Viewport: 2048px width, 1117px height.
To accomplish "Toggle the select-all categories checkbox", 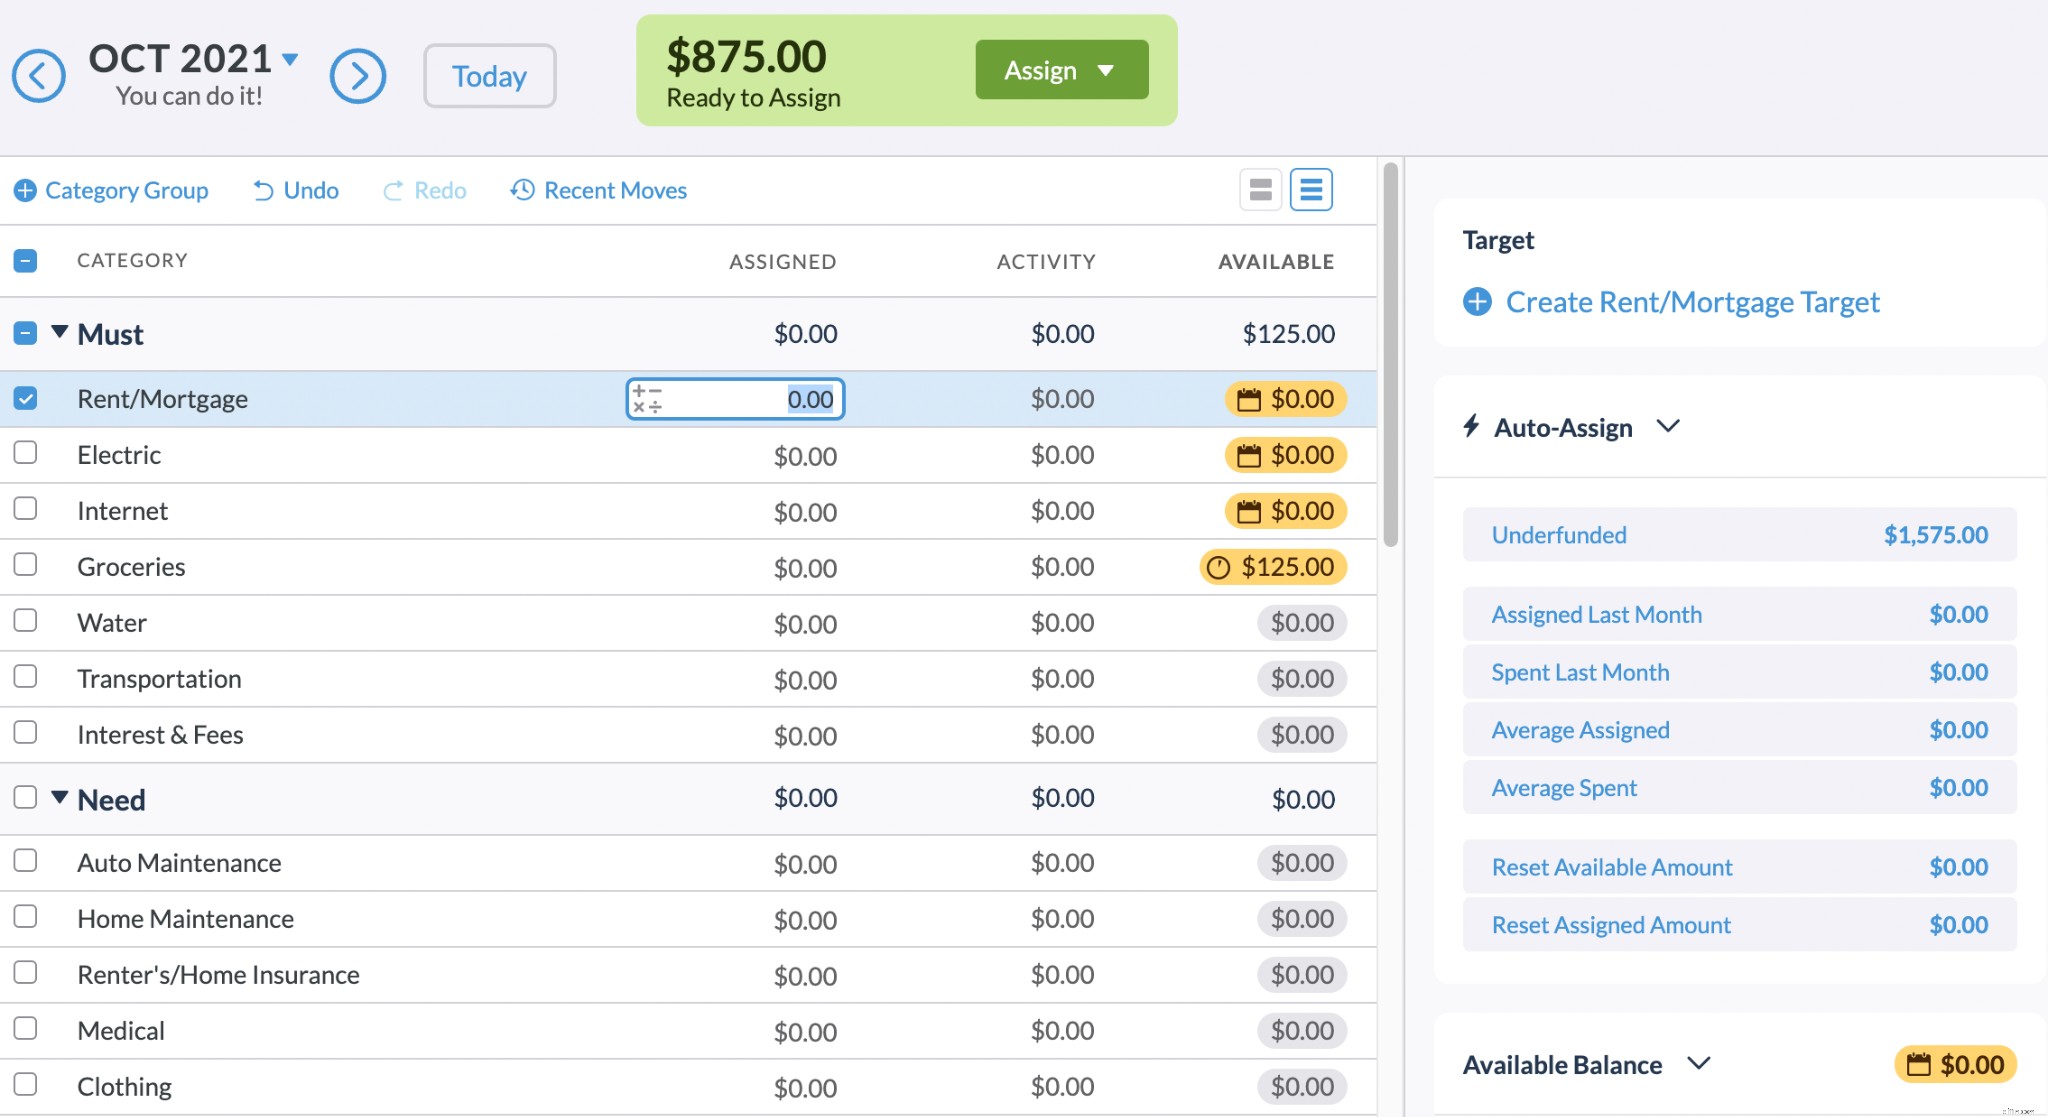I will 25,260.
